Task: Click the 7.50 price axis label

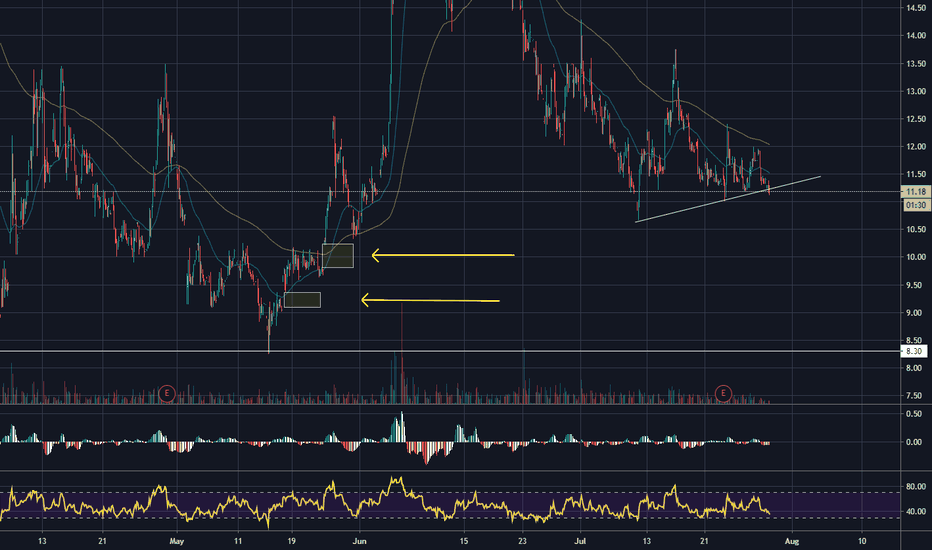Action: 915,395
